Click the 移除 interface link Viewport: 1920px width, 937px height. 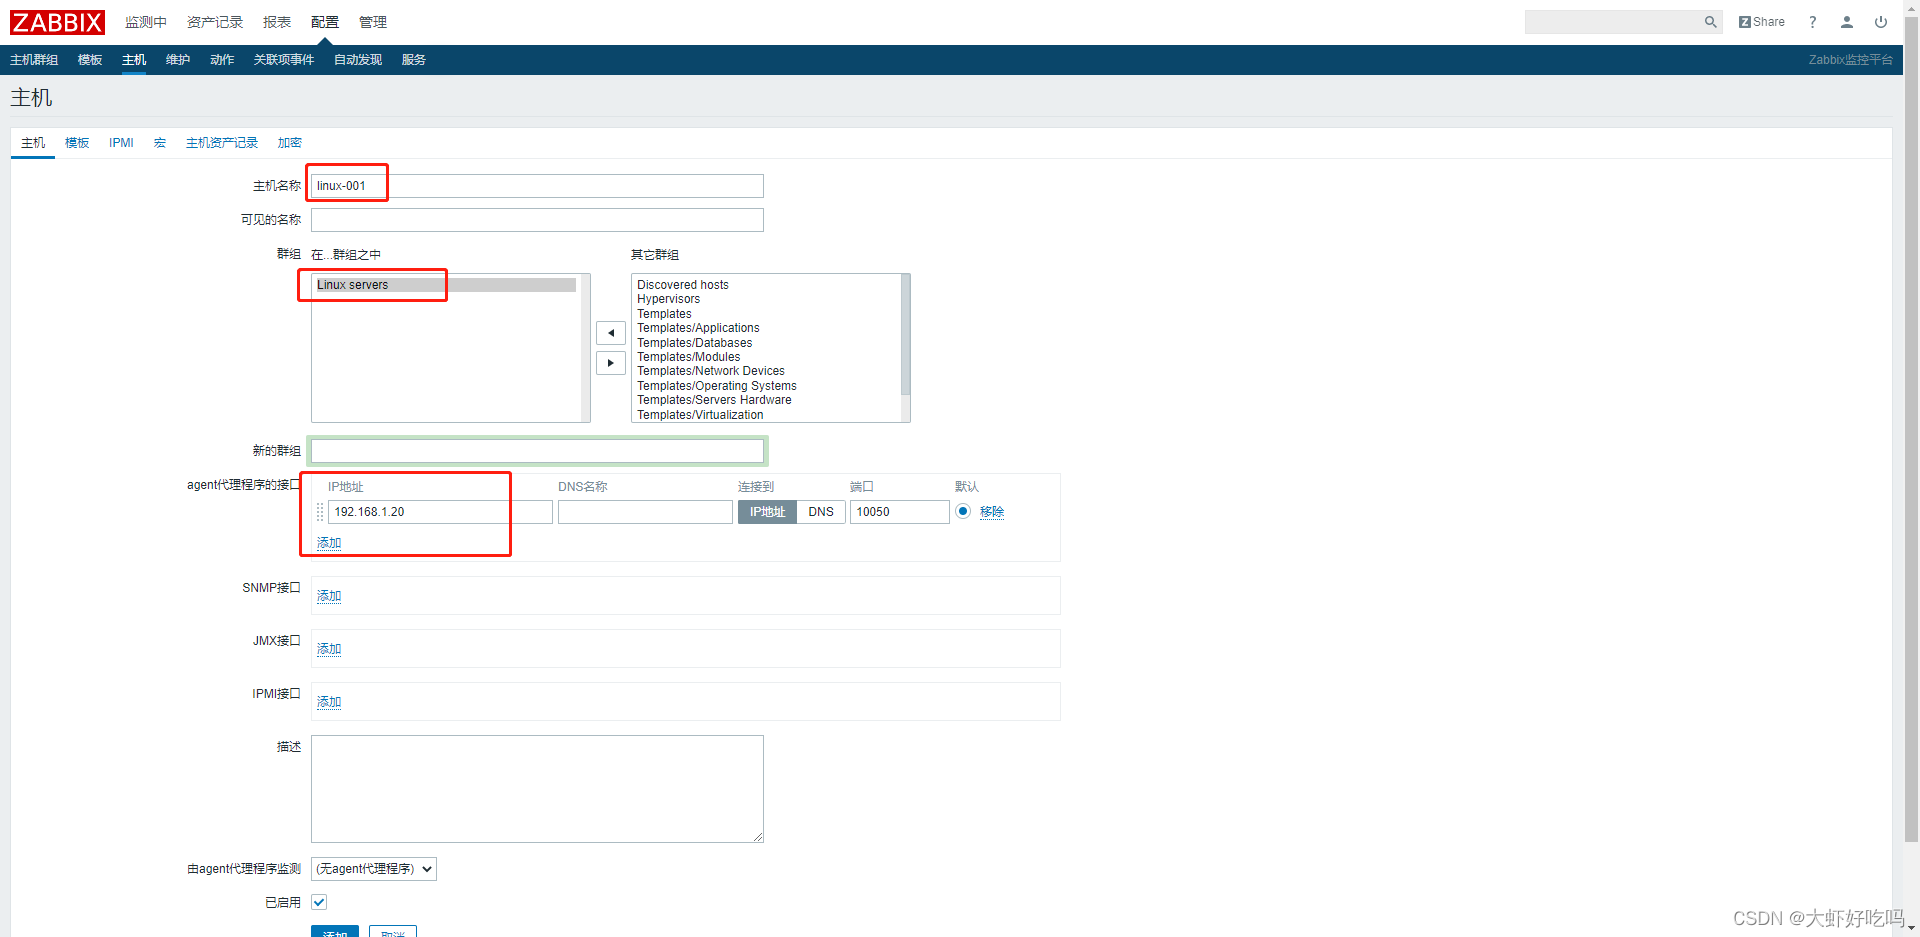click(x=992, y=512)
